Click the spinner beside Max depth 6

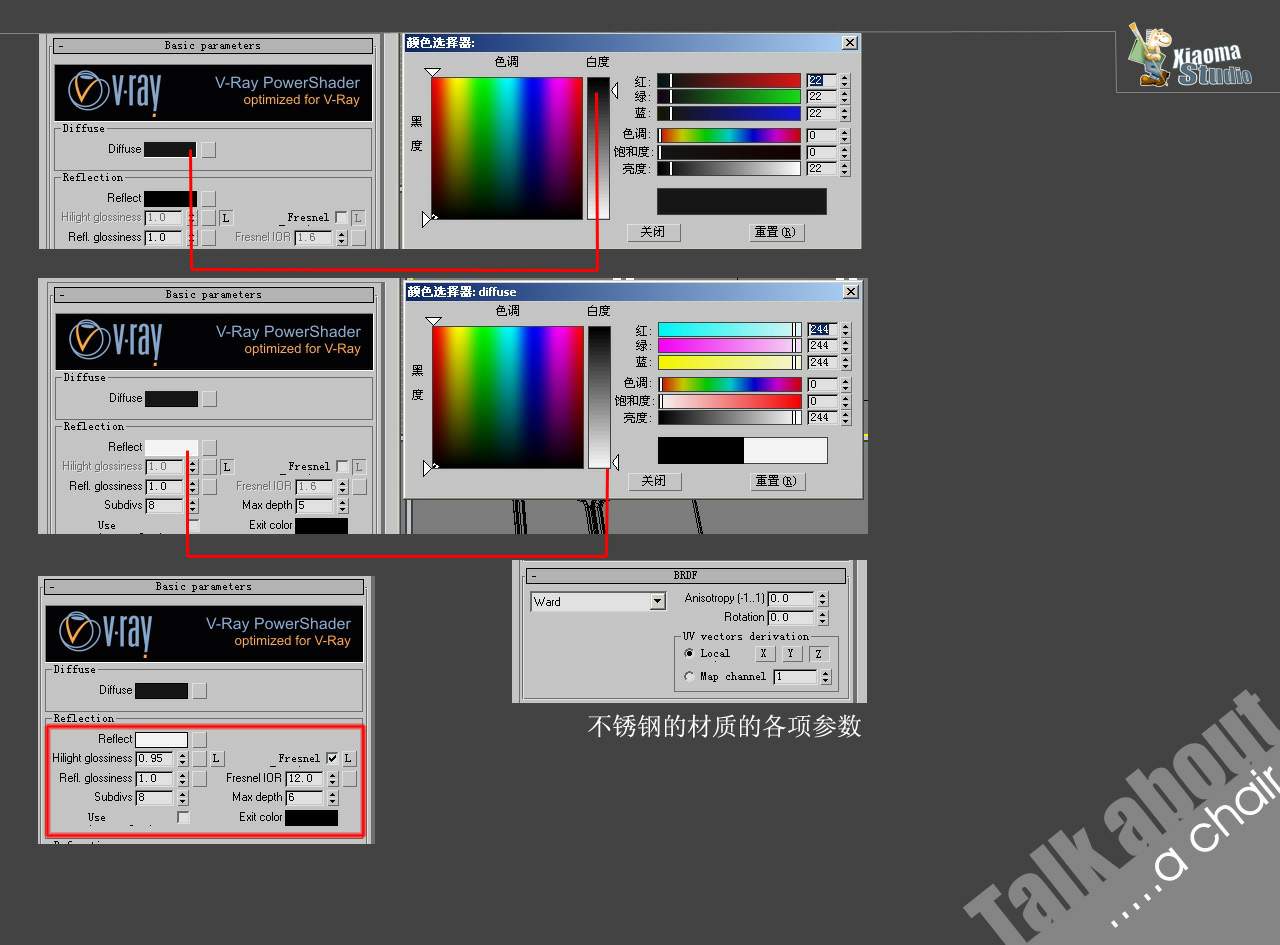coord(332,798)
